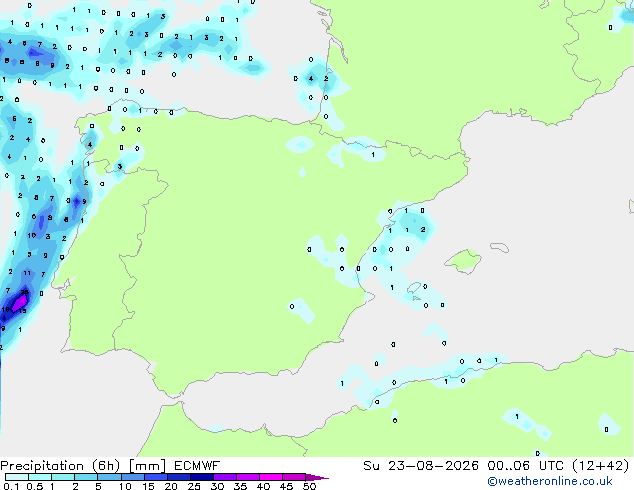Viewport: 634px width, 490px height.
Task: Click the 'ECMWF' model label
Action: tap(197, 466)
